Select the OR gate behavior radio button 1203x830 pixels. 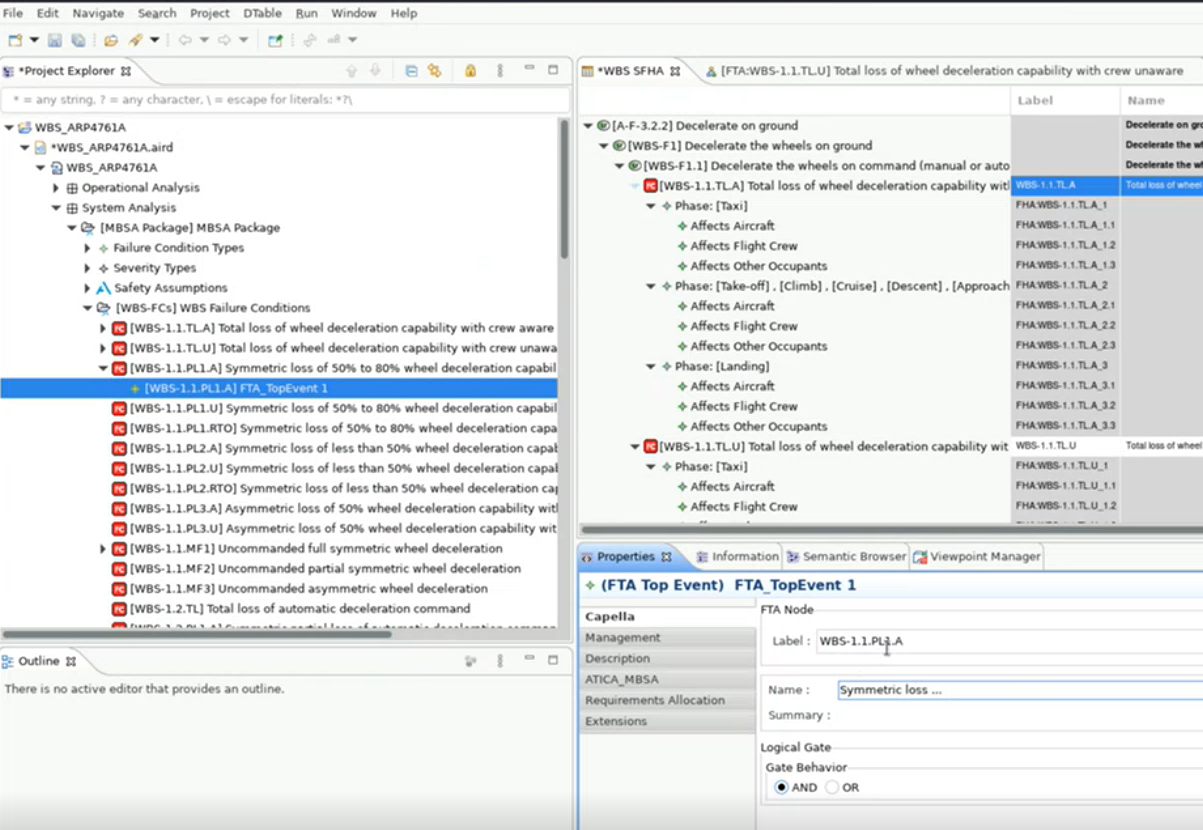832,788
